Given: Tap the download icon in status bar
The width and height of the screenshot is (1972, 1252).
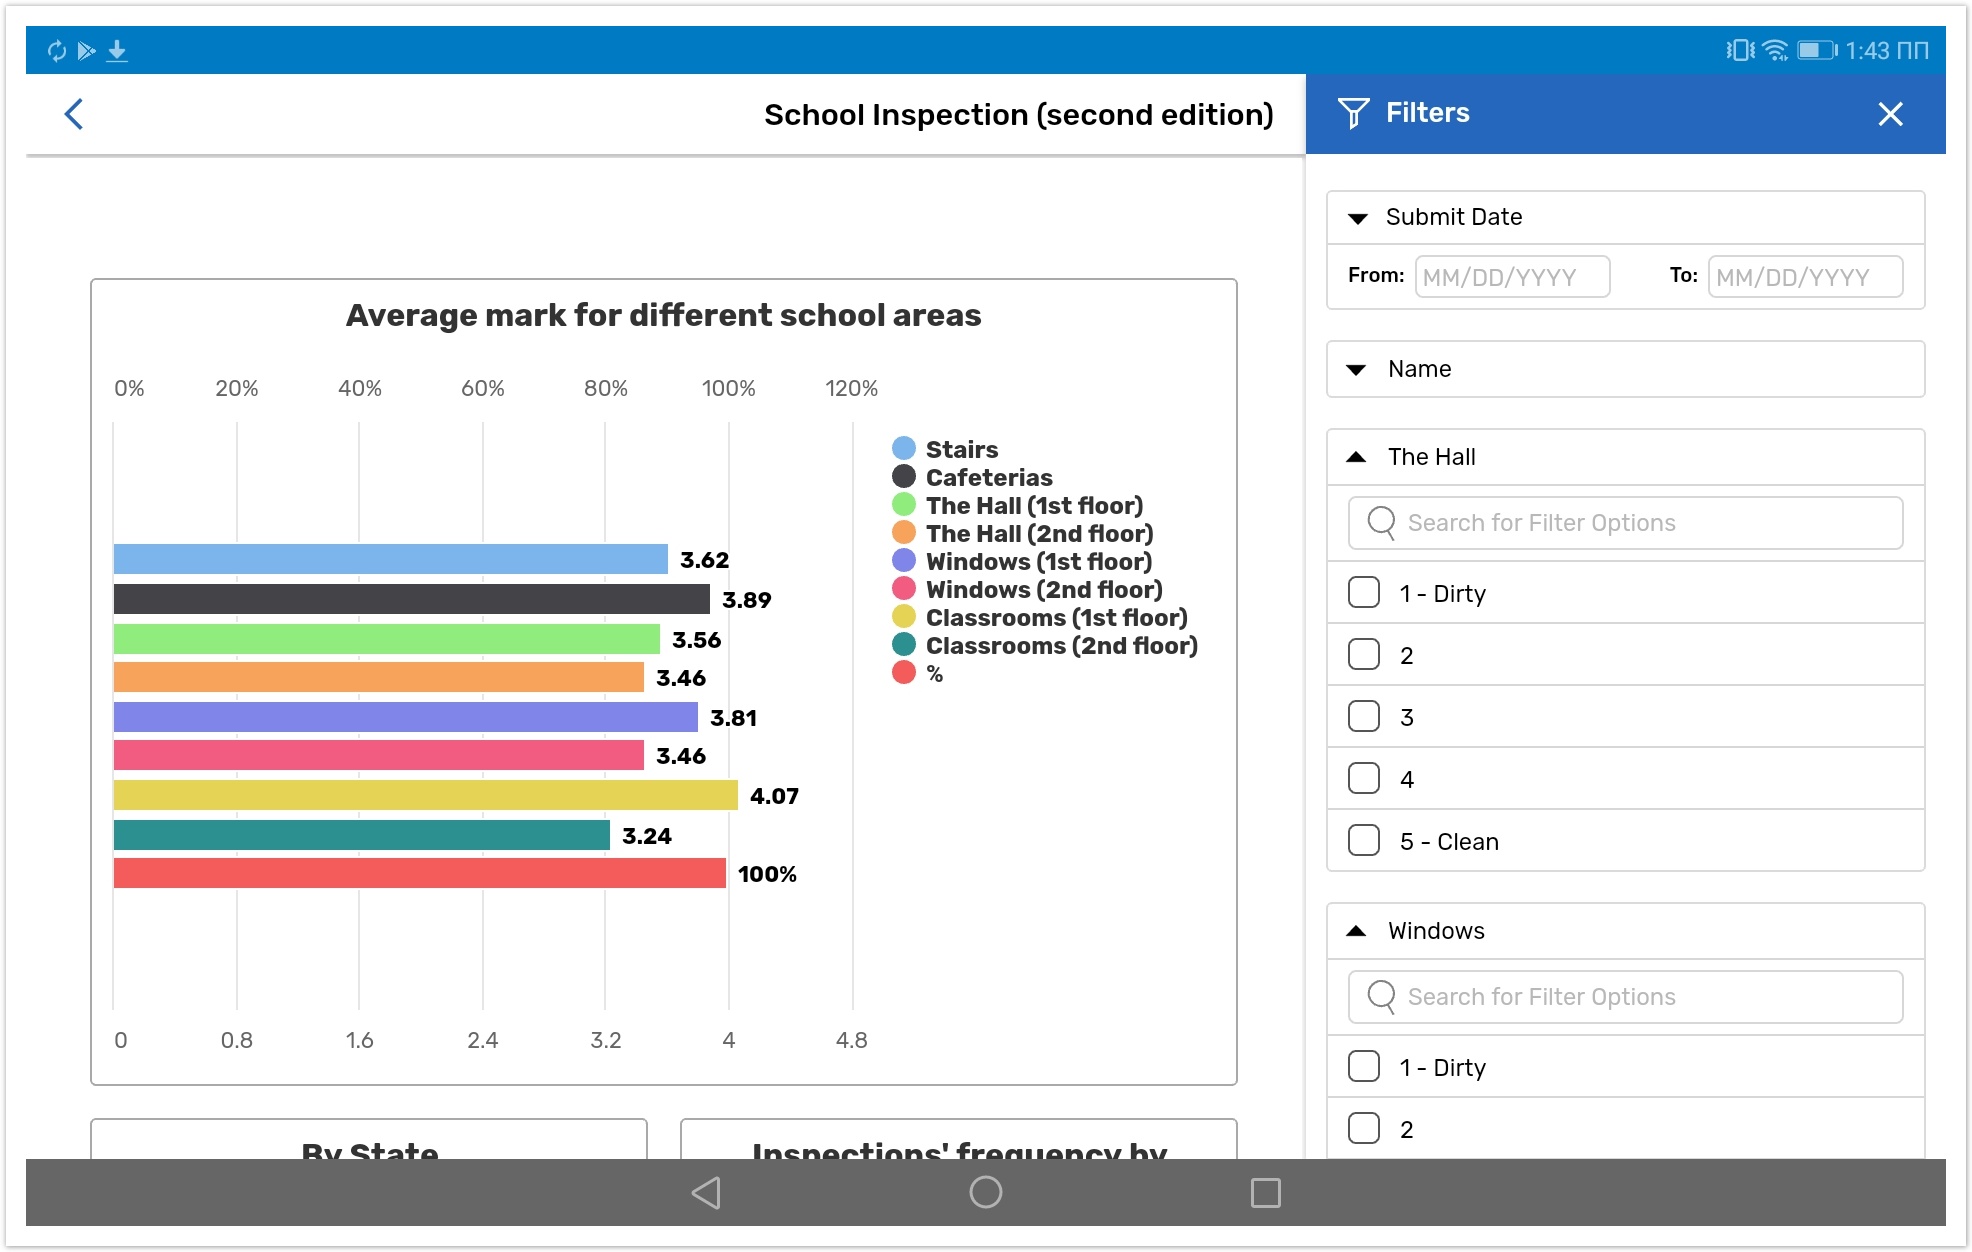Looking at the screenshot, I should 117,50.
